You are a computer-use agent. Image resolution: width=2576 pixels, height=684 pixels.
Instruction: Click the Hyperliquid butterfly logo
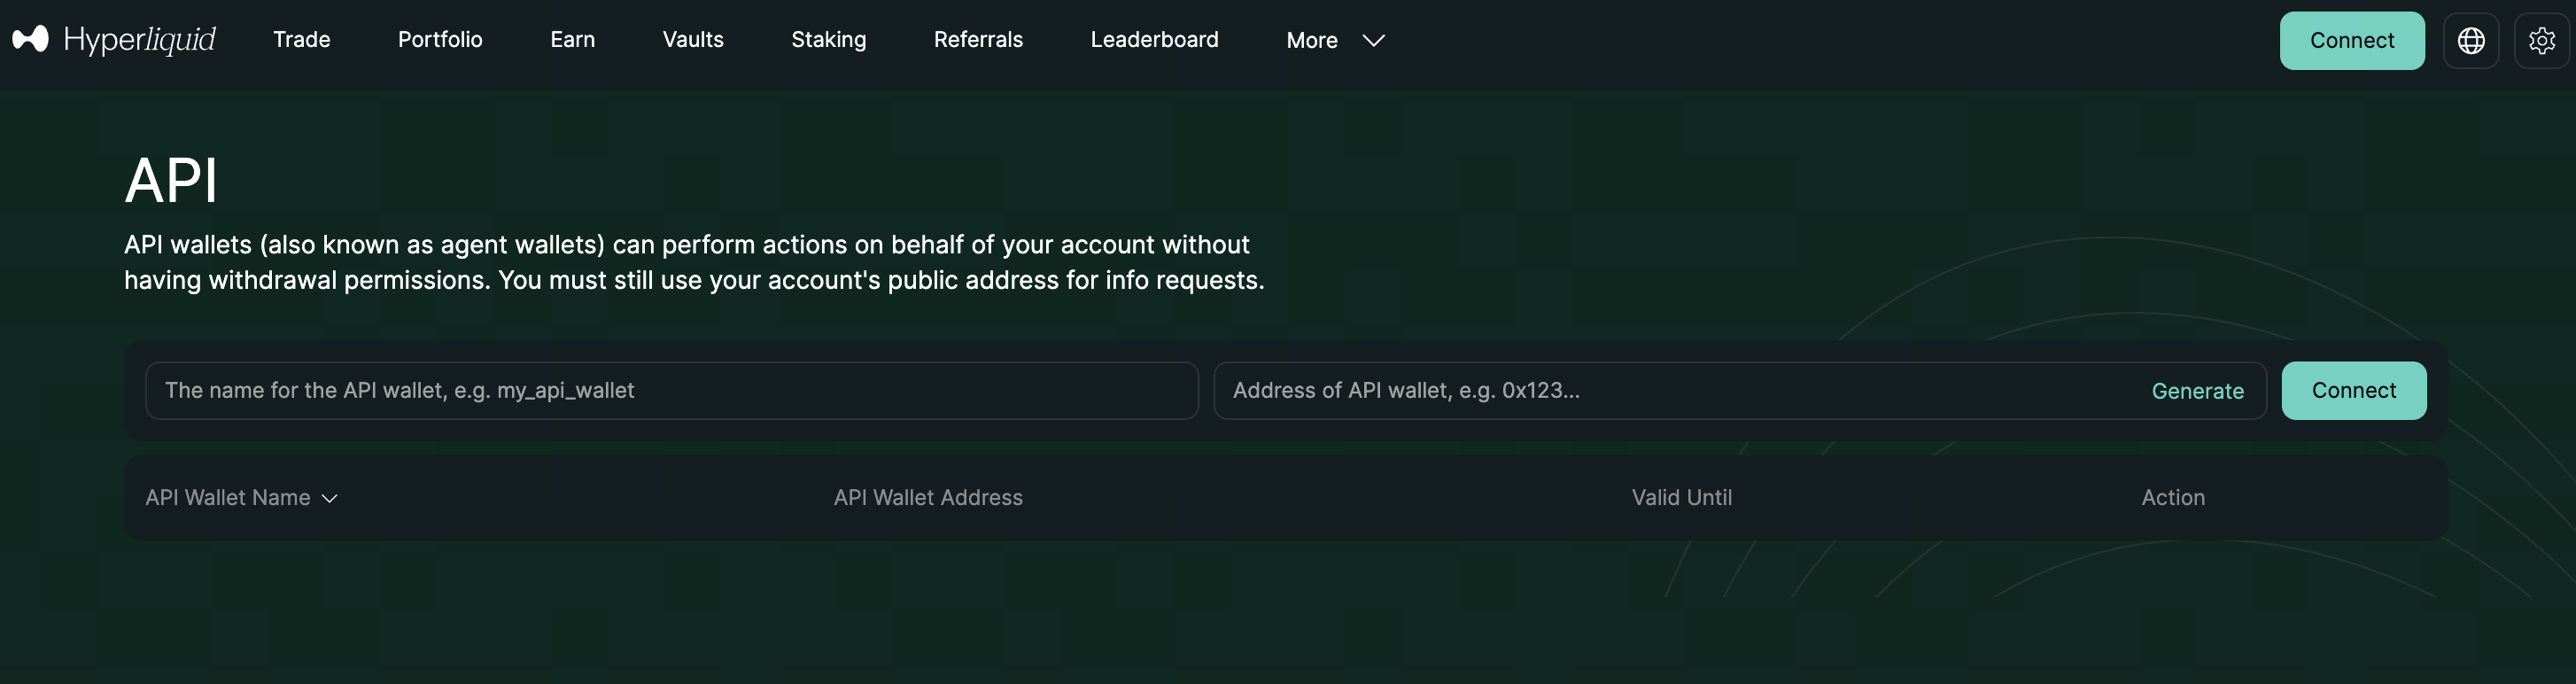[30, 40]
